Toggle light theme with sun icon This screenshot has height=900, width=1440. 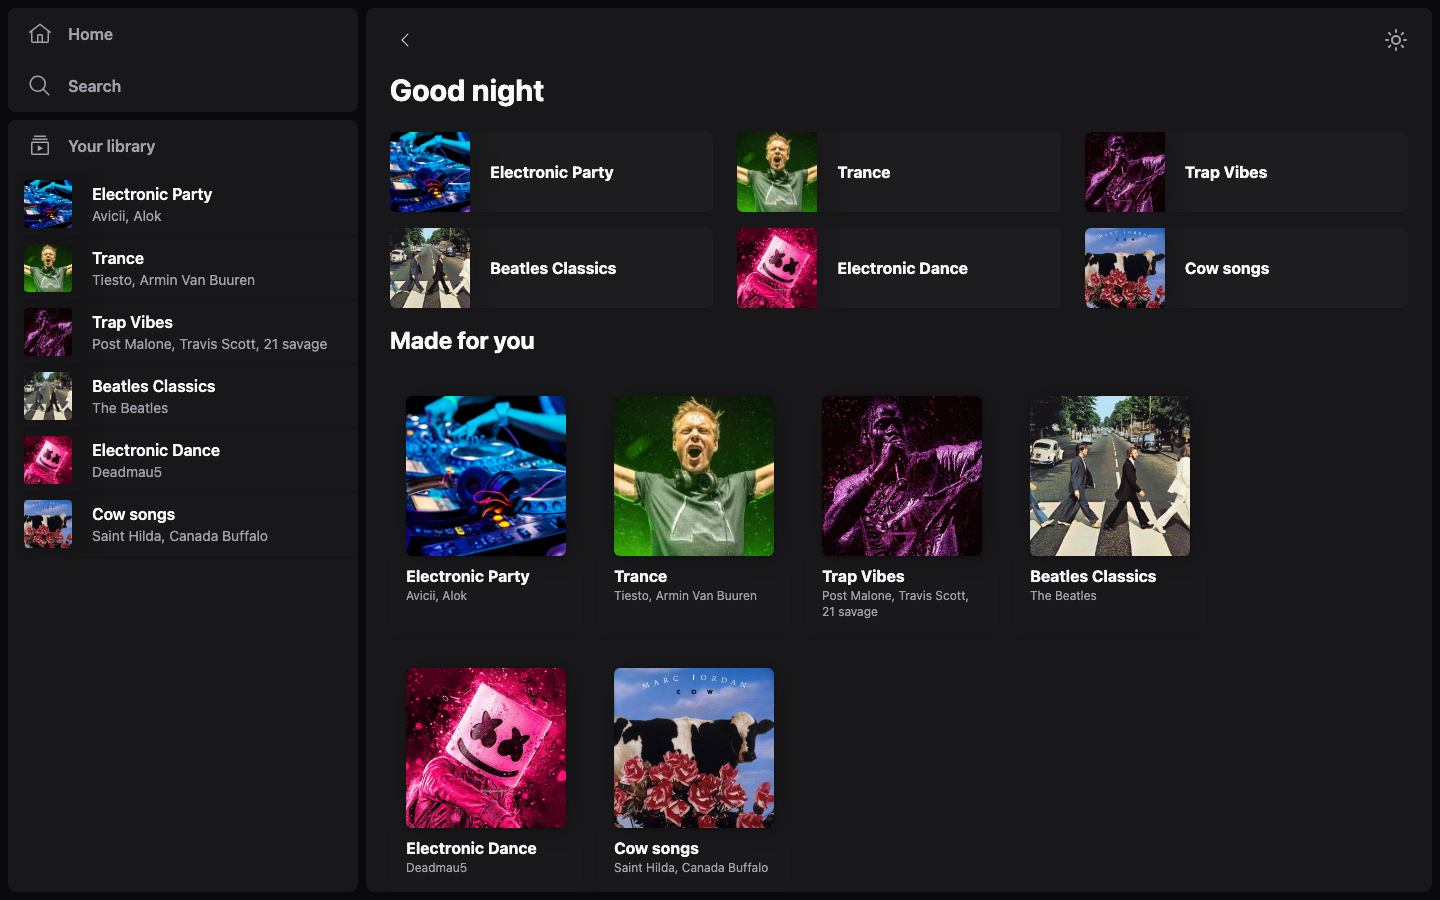(x=1396, y=40)
